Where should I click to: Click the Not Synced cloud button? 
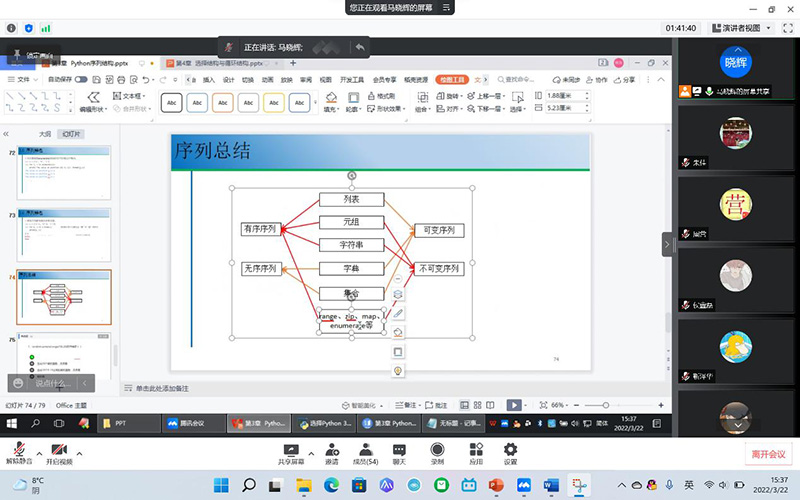566,80
